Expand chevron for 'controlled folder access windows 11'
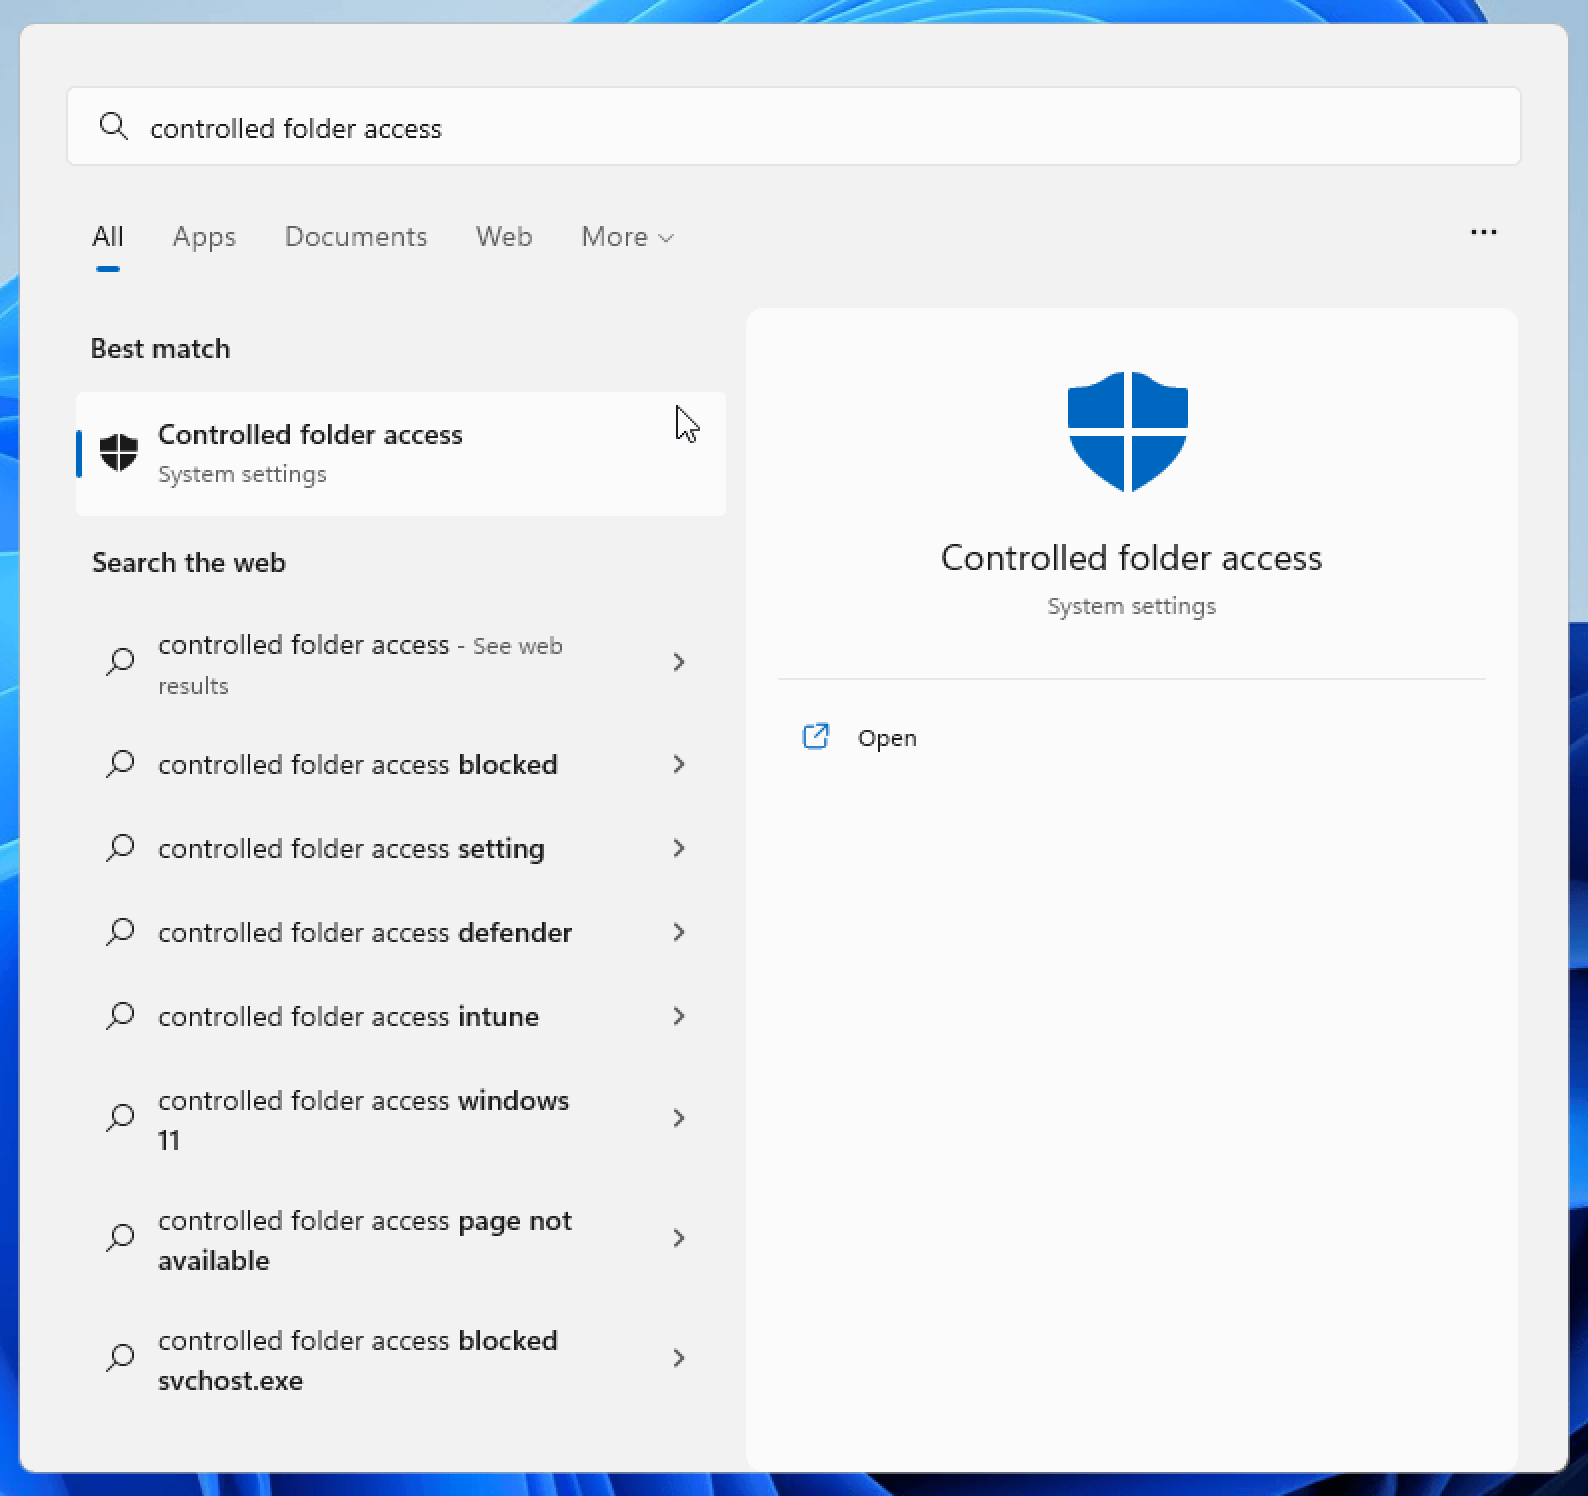Image resolution: width=1588 pixels, height=1496 pixels. (x=679, y=1118)
